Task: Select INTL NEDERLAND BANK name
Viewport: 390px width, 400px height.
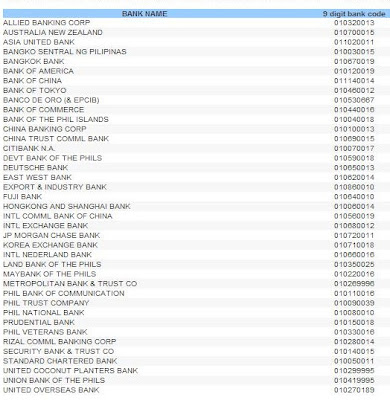Action: (47, 255)
